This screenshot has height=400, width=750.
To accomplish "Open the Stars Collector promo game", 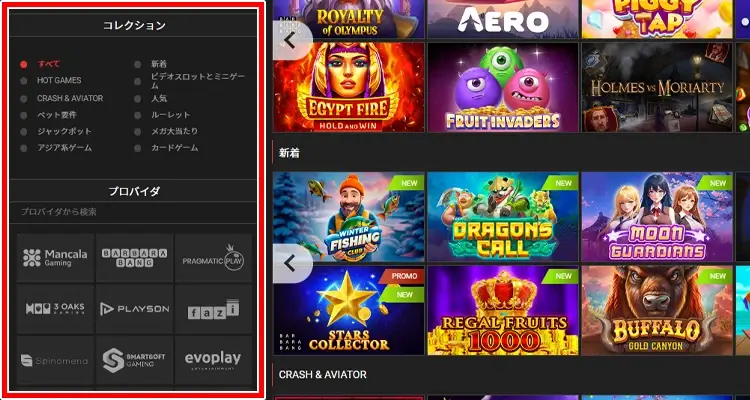I will pos(348,311).
